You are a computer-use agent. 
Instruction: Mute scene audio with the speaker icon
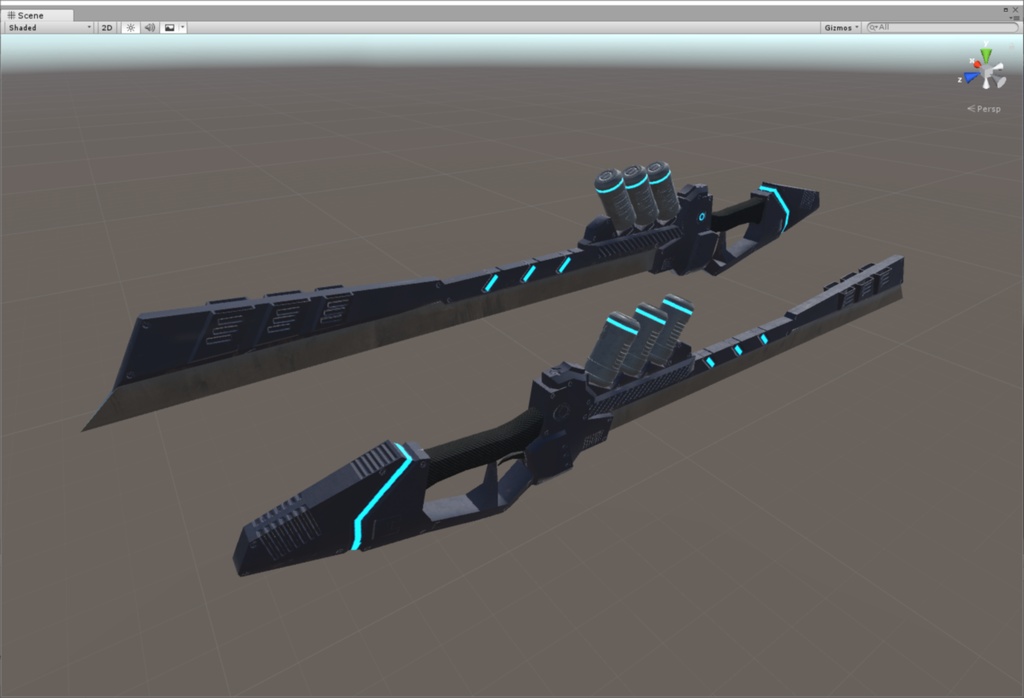pyautogui.click(x=148, y=27)
